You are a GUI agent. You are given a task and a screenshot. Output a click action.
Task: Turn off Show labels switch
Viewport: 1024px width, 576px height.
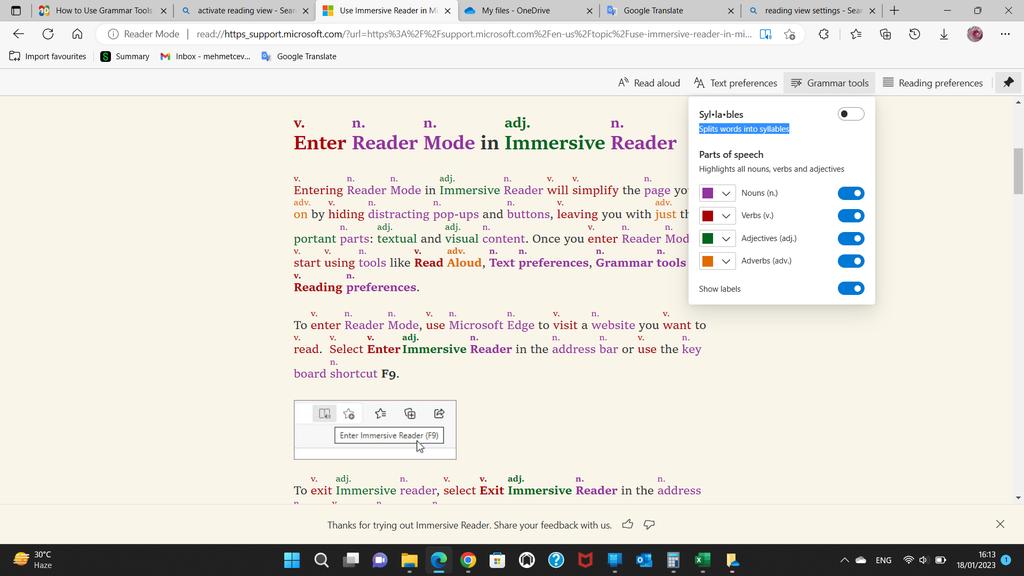pos(851,288)
